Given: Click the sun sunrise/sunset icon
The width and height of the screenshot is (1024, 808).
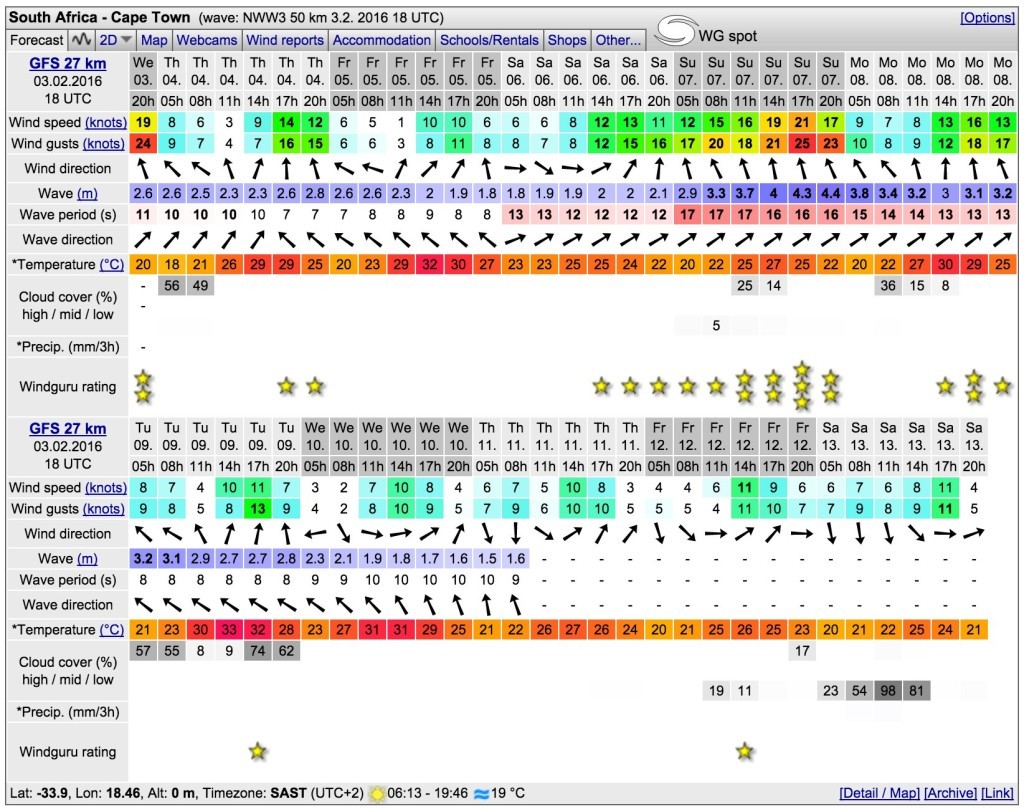Looking at the screenshot, I should 376,793.
